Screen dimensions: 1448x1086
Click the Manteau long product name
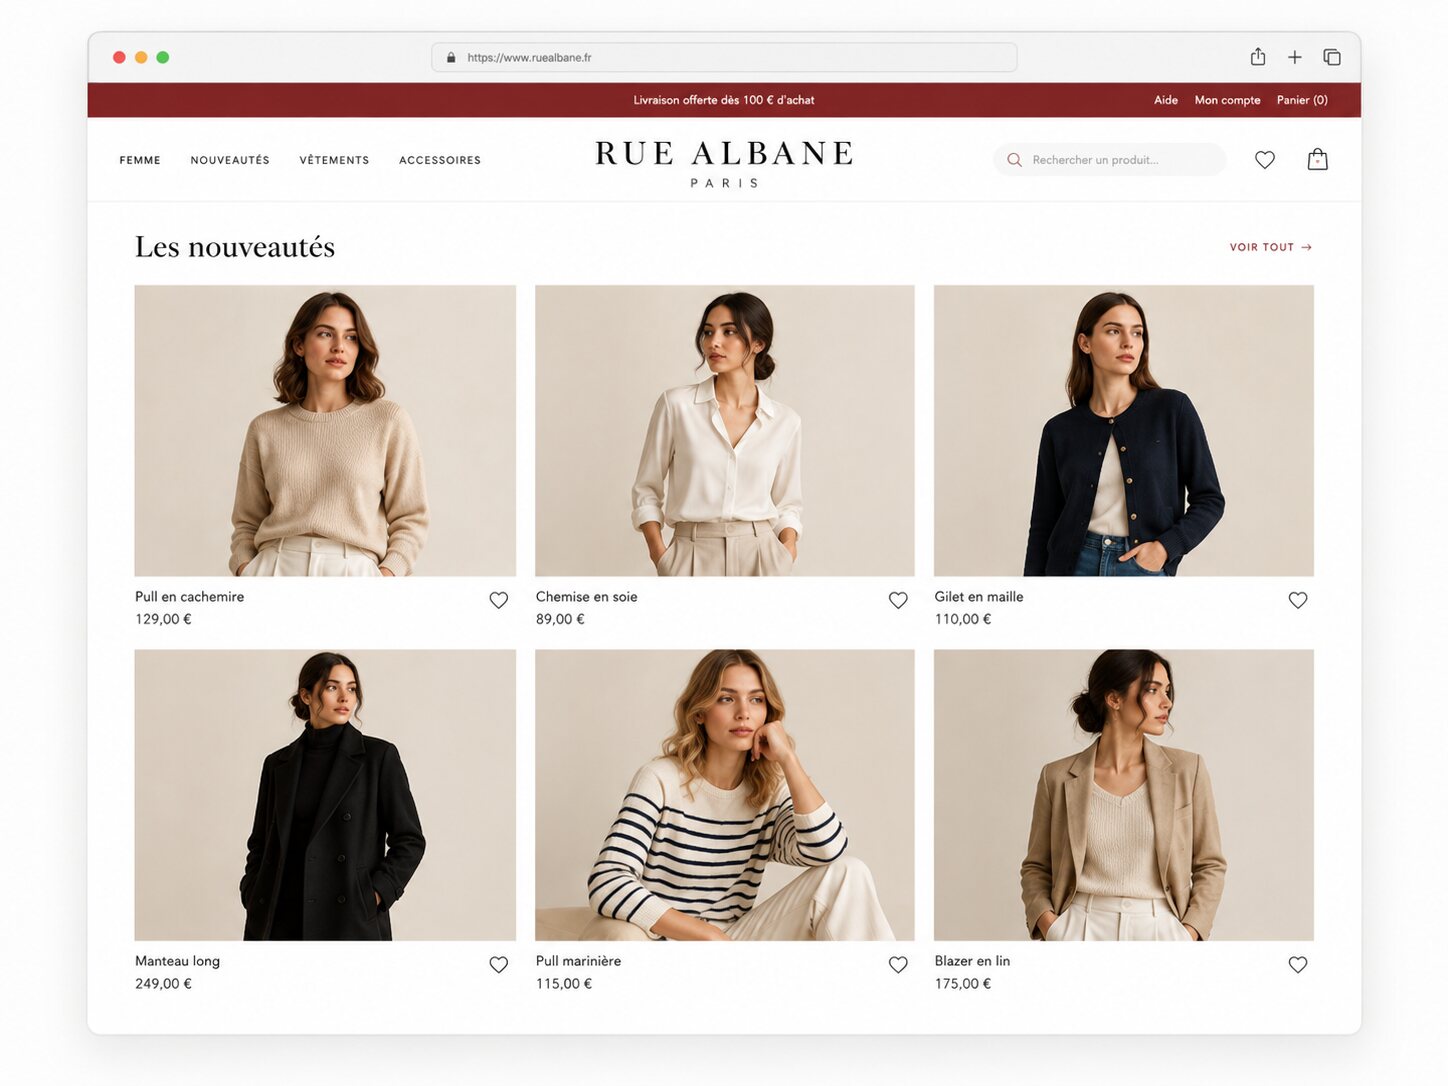(178, 962)
